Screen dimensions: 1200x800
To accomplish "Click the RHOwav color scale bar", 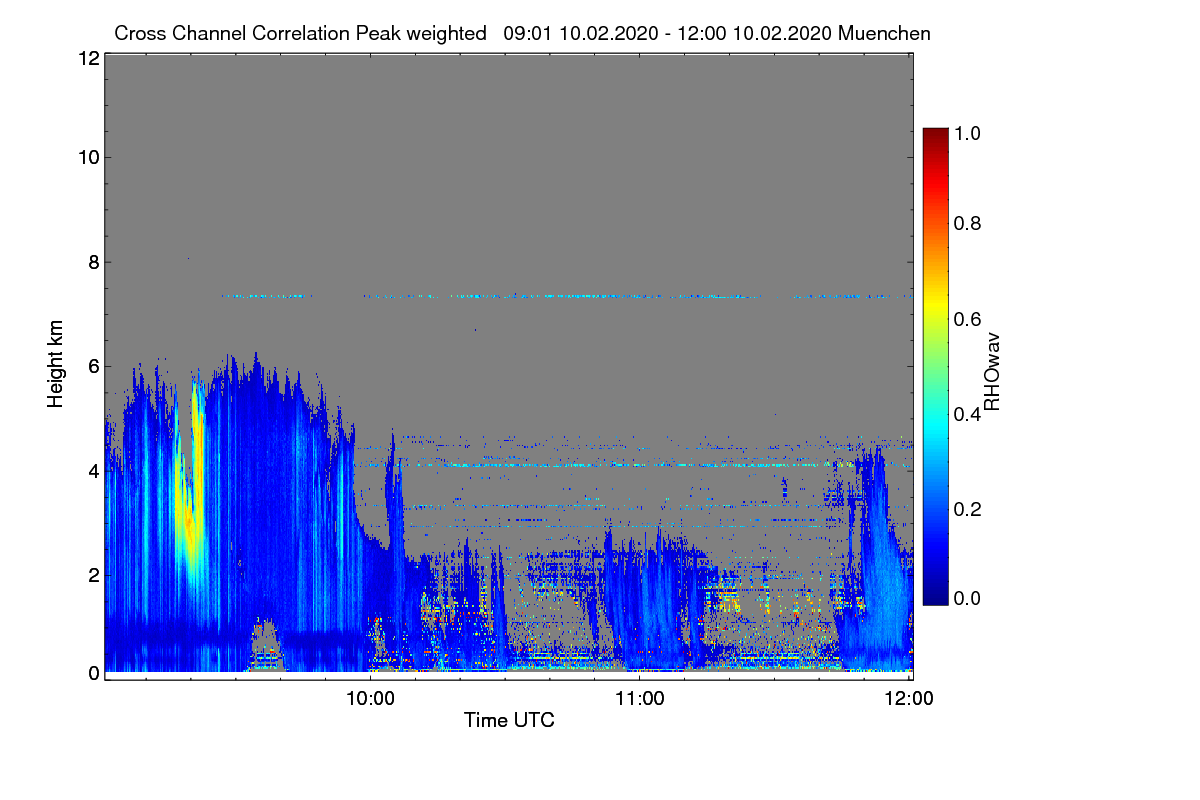I will click(935, 366).
